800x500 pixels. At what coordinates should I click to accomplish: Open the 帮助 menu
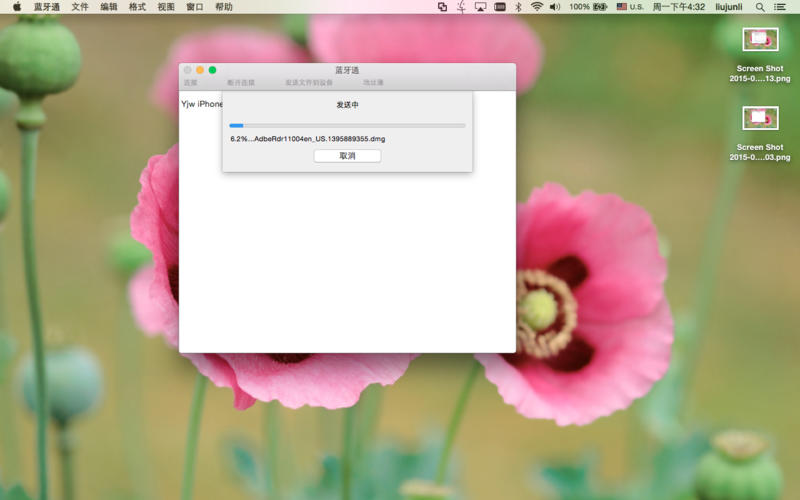[224, 7]
